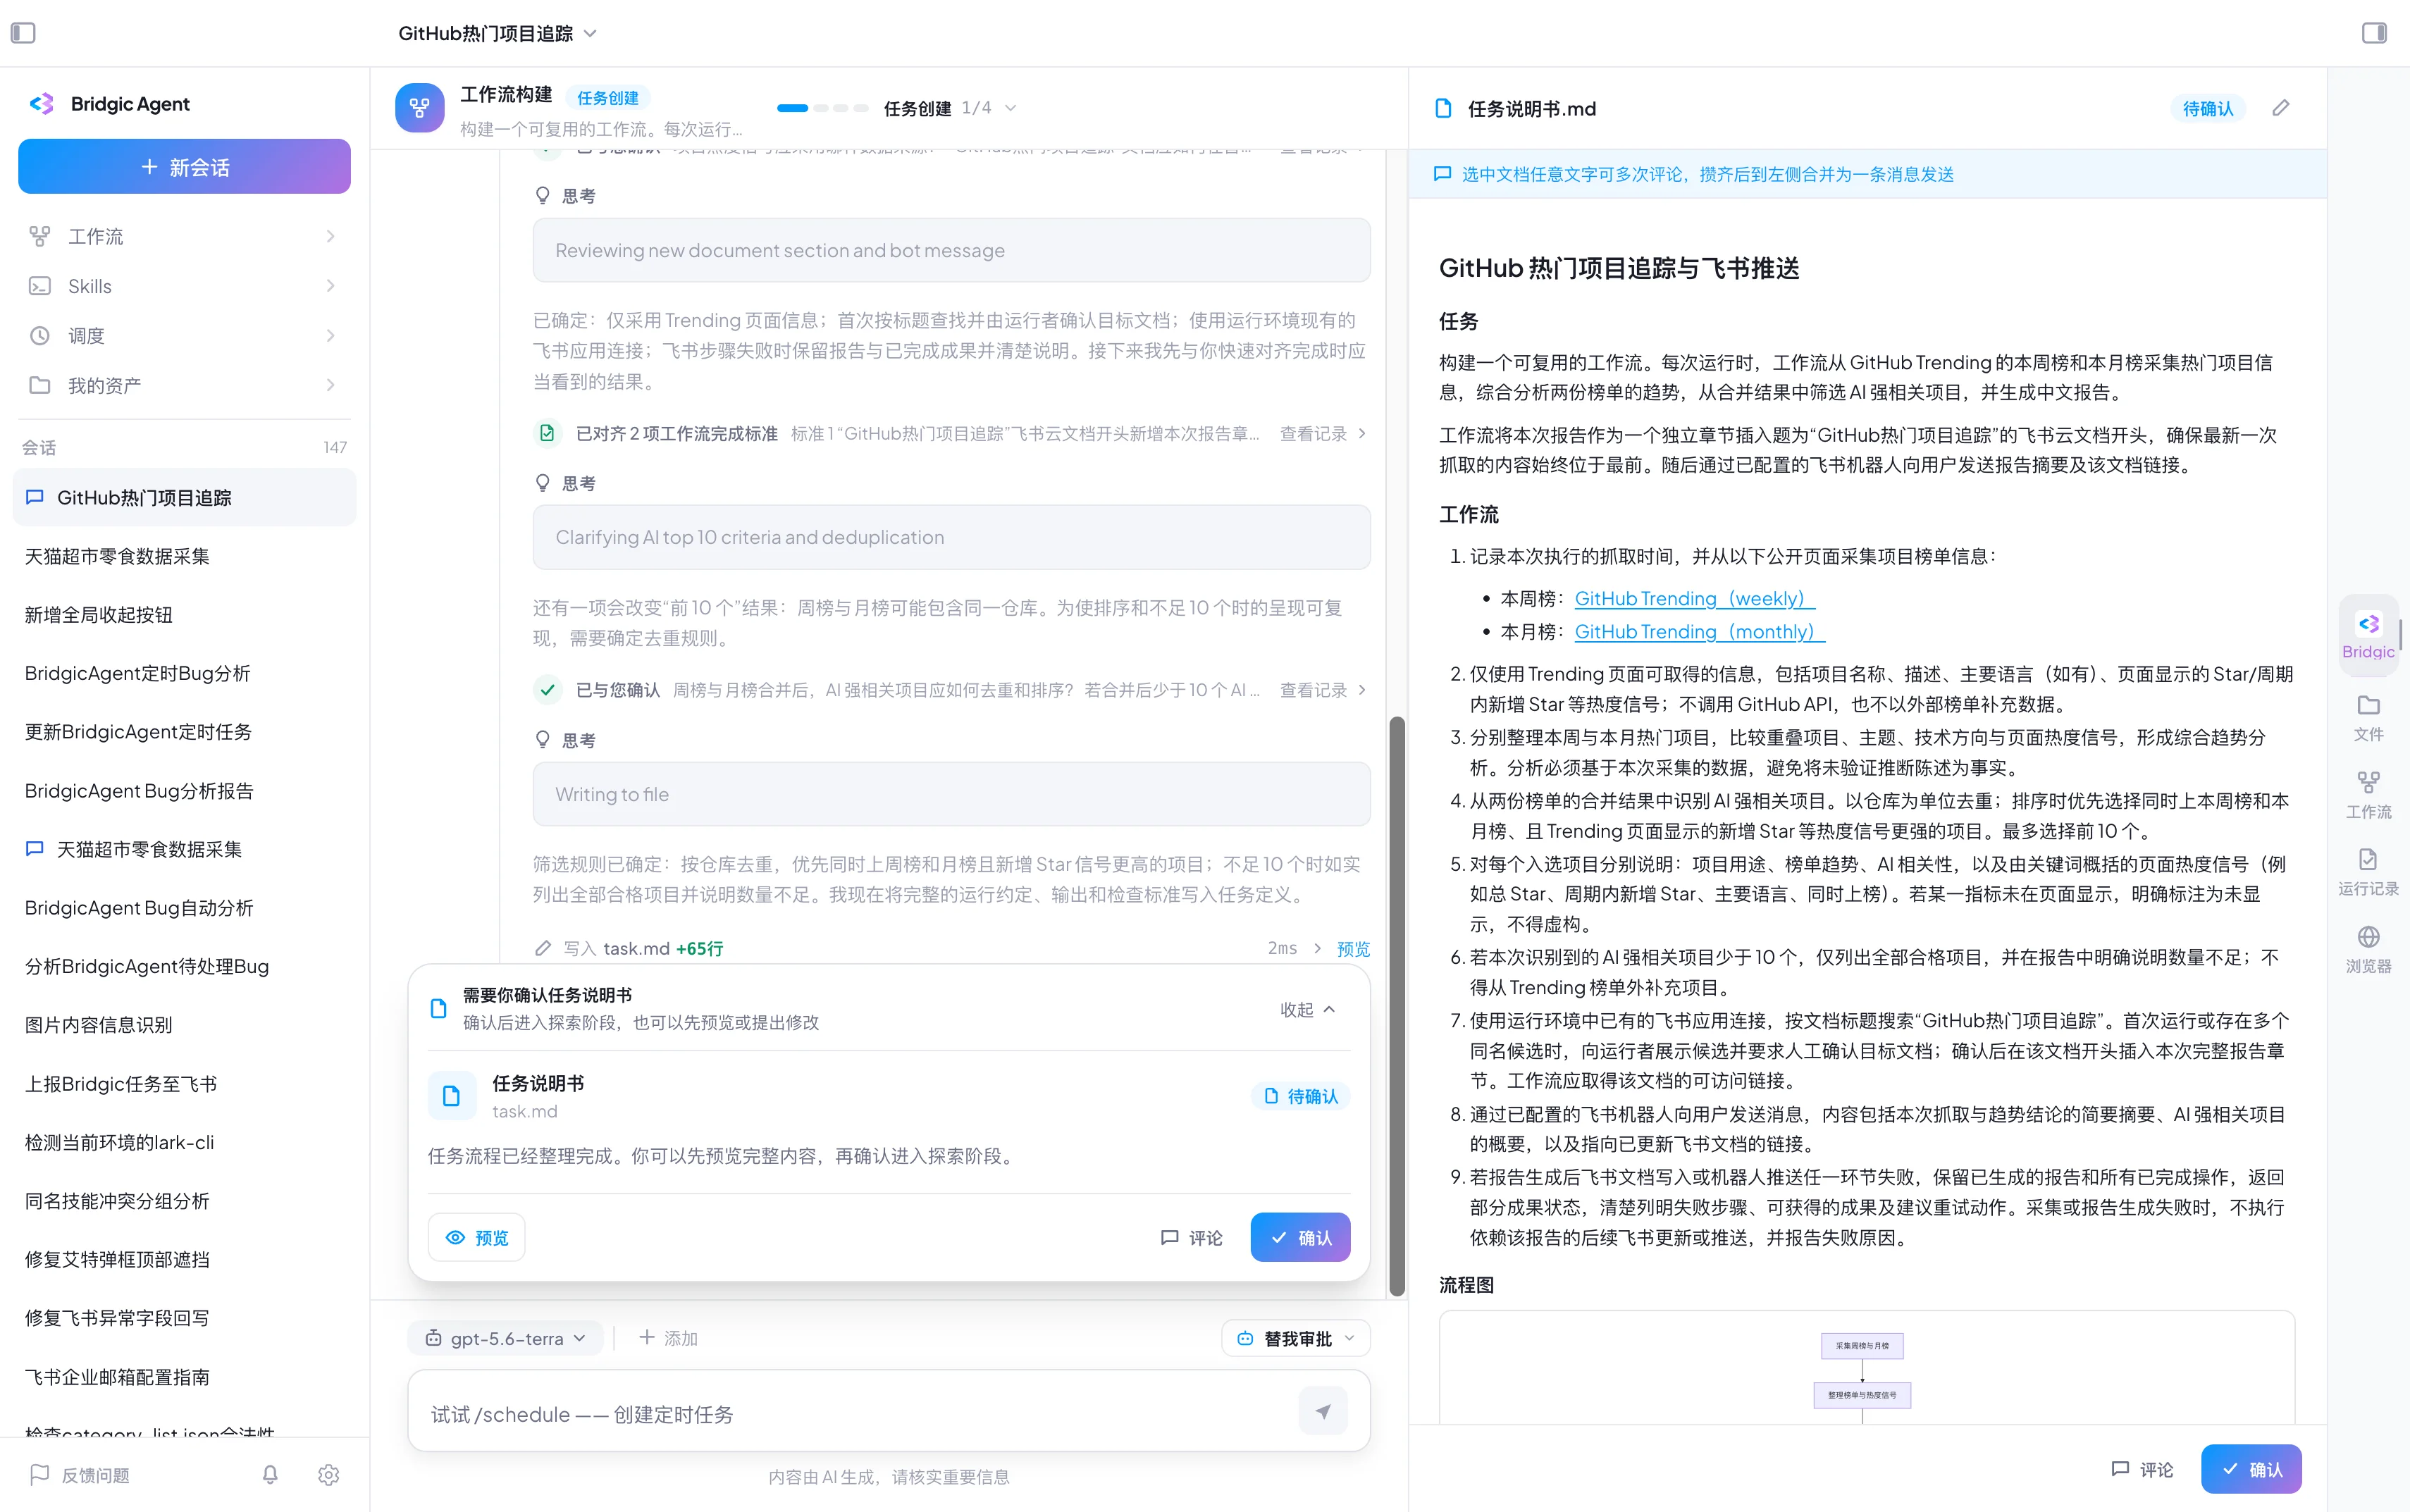Switch to the 文件 tab in right rail
The height and width of the screenshot is (1512, 2410).
click(2368, 717)
